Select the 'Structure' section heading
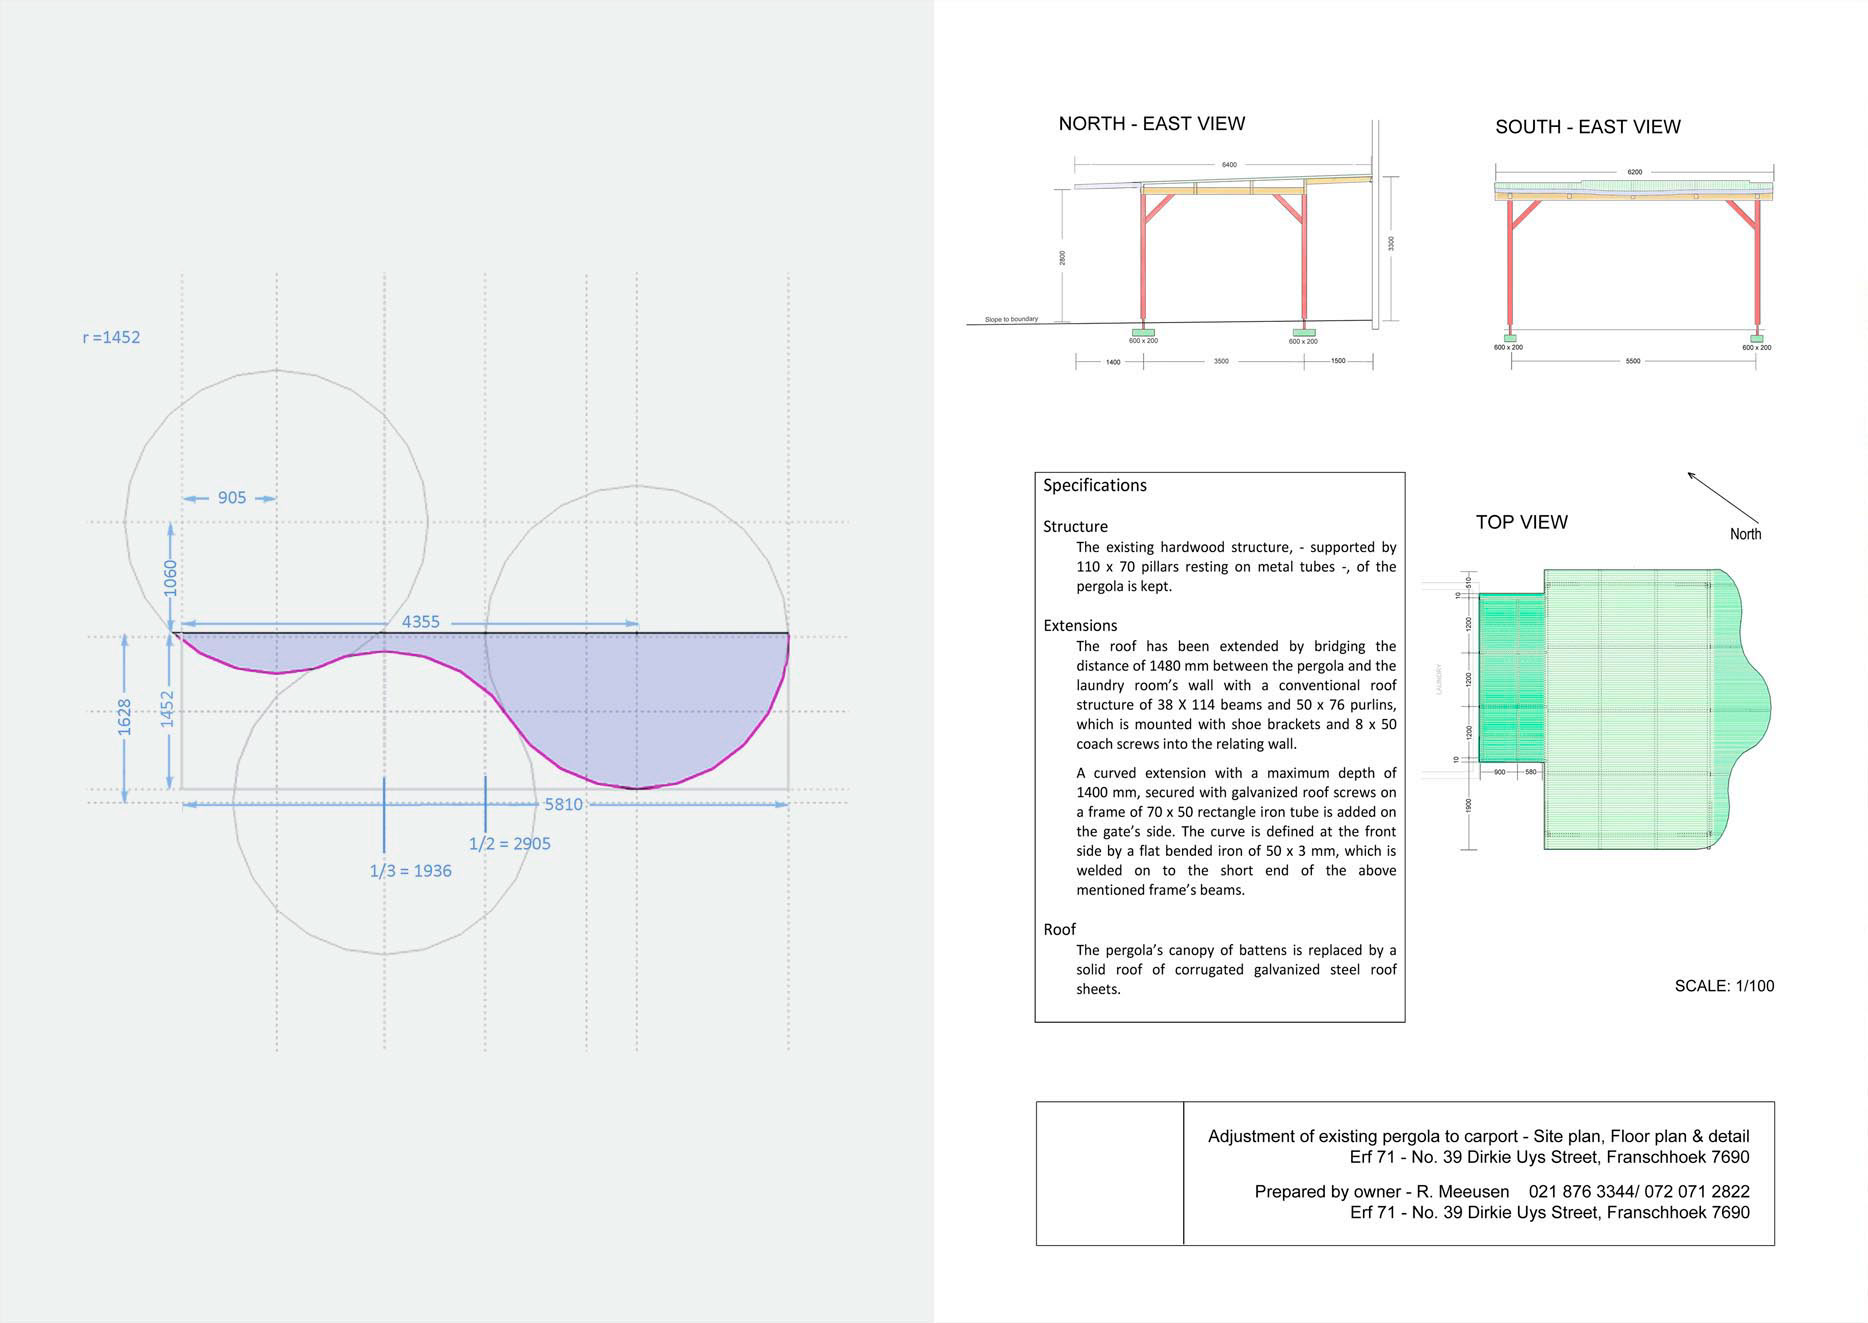 [x=1075, y=526]
